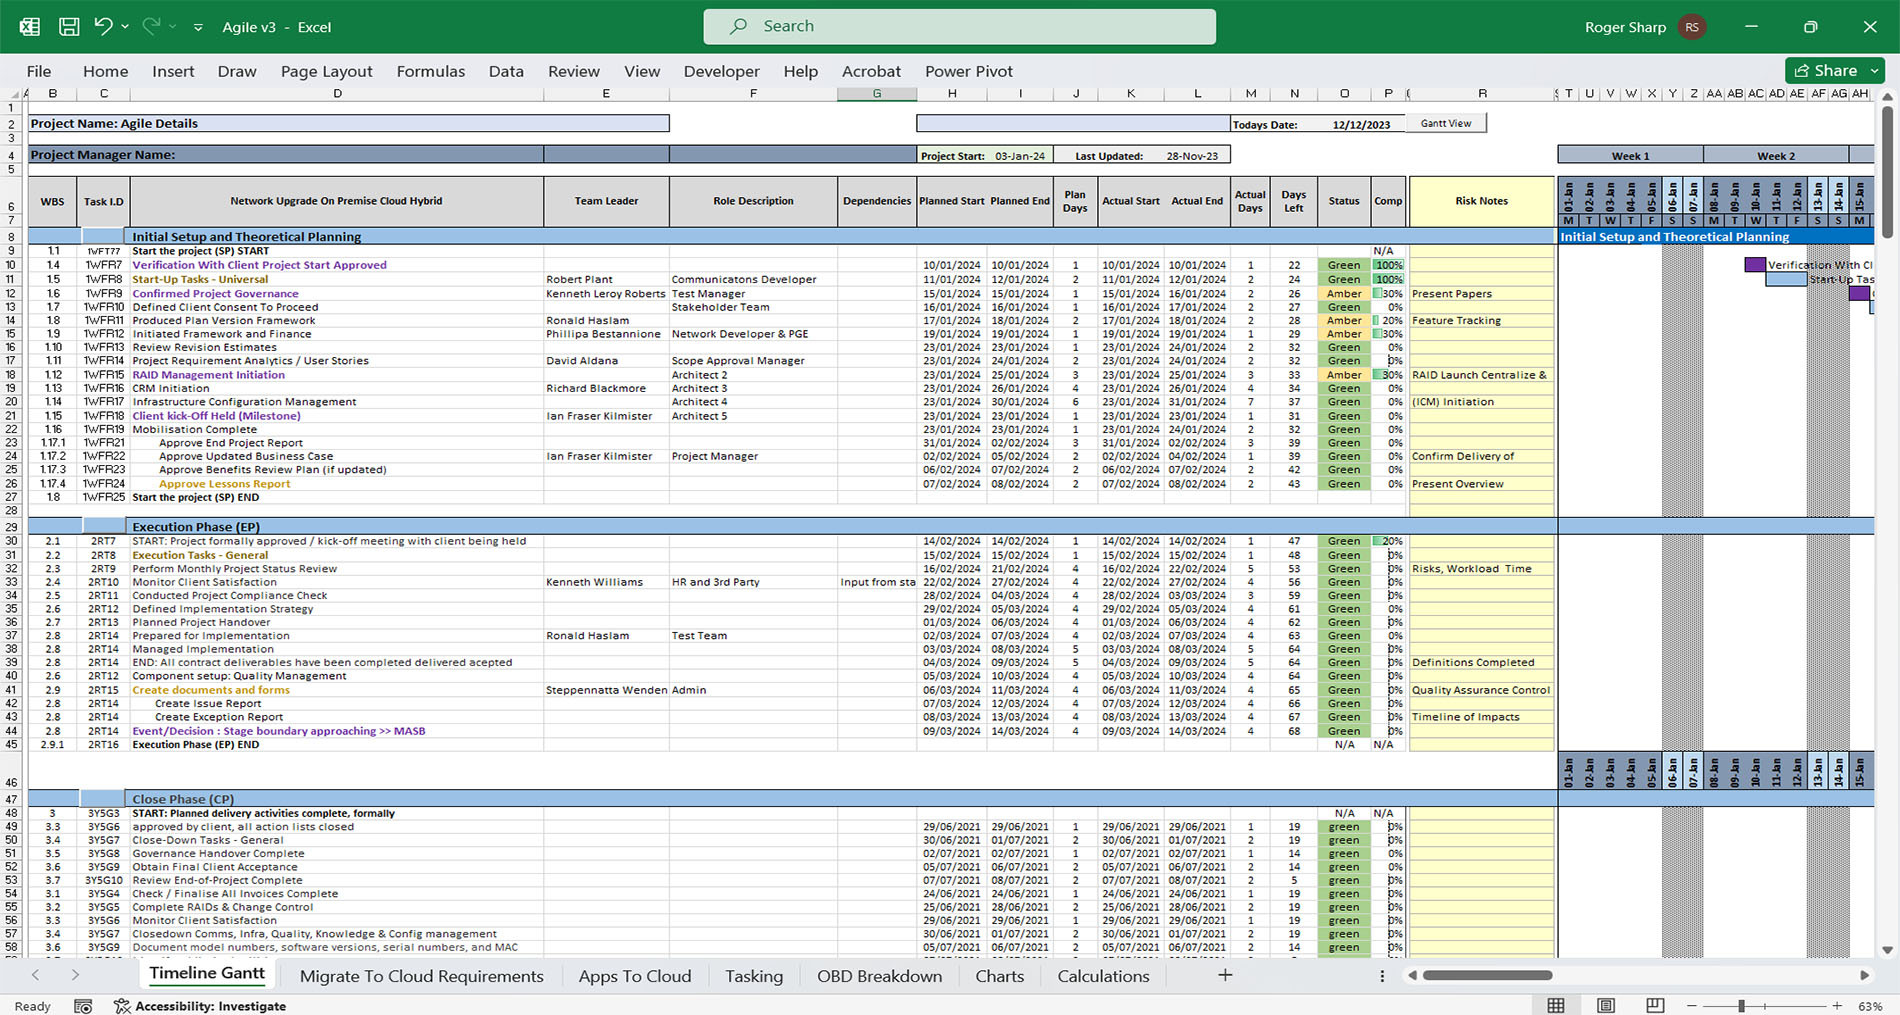Switch to Page Layout view icon
Viewport: 1900px width, 1015px height.
tap(1606, 1005)
